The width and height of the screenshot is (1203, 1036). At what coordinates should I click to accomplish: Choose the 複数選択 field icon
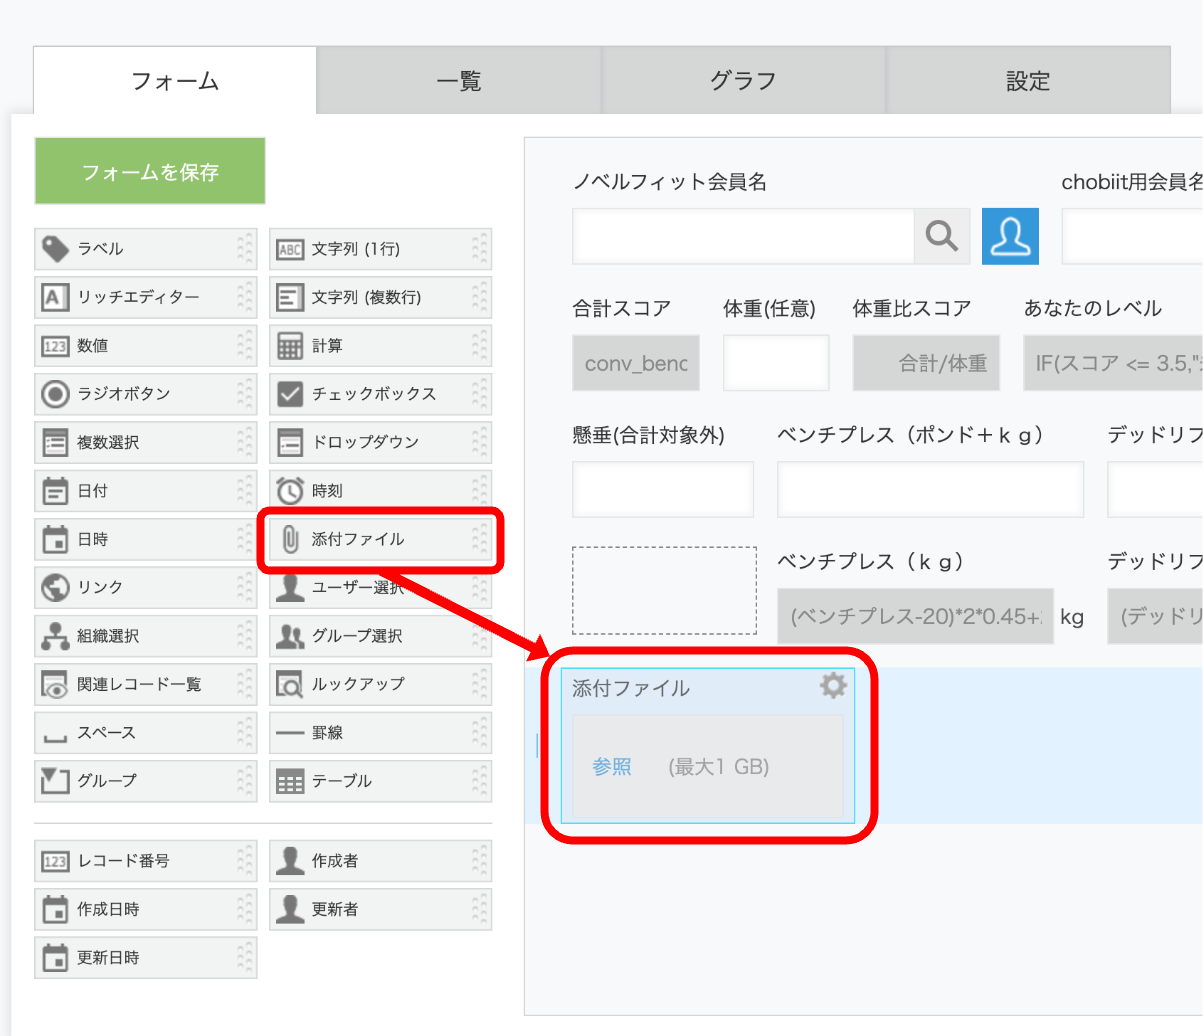click(55, 442)
